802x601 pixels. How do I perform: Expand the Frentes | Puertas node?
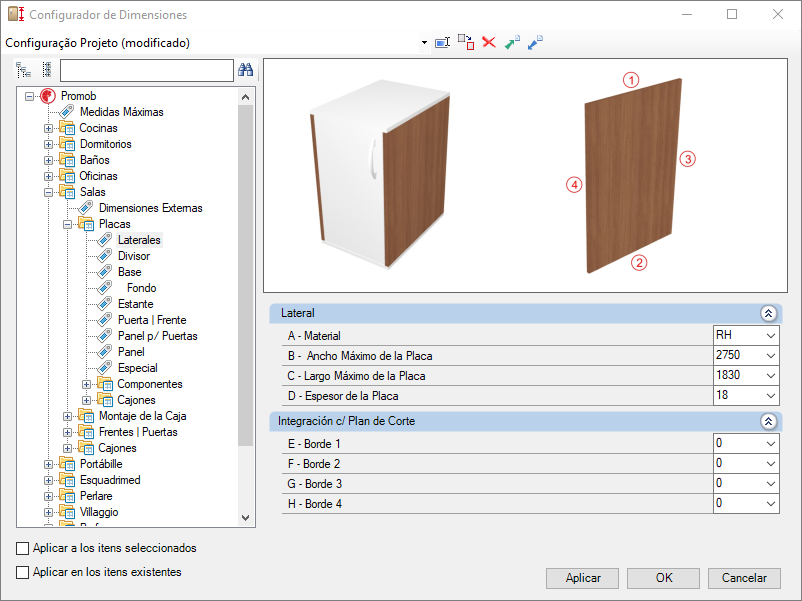pyautogui.click(x=67, y=432)
